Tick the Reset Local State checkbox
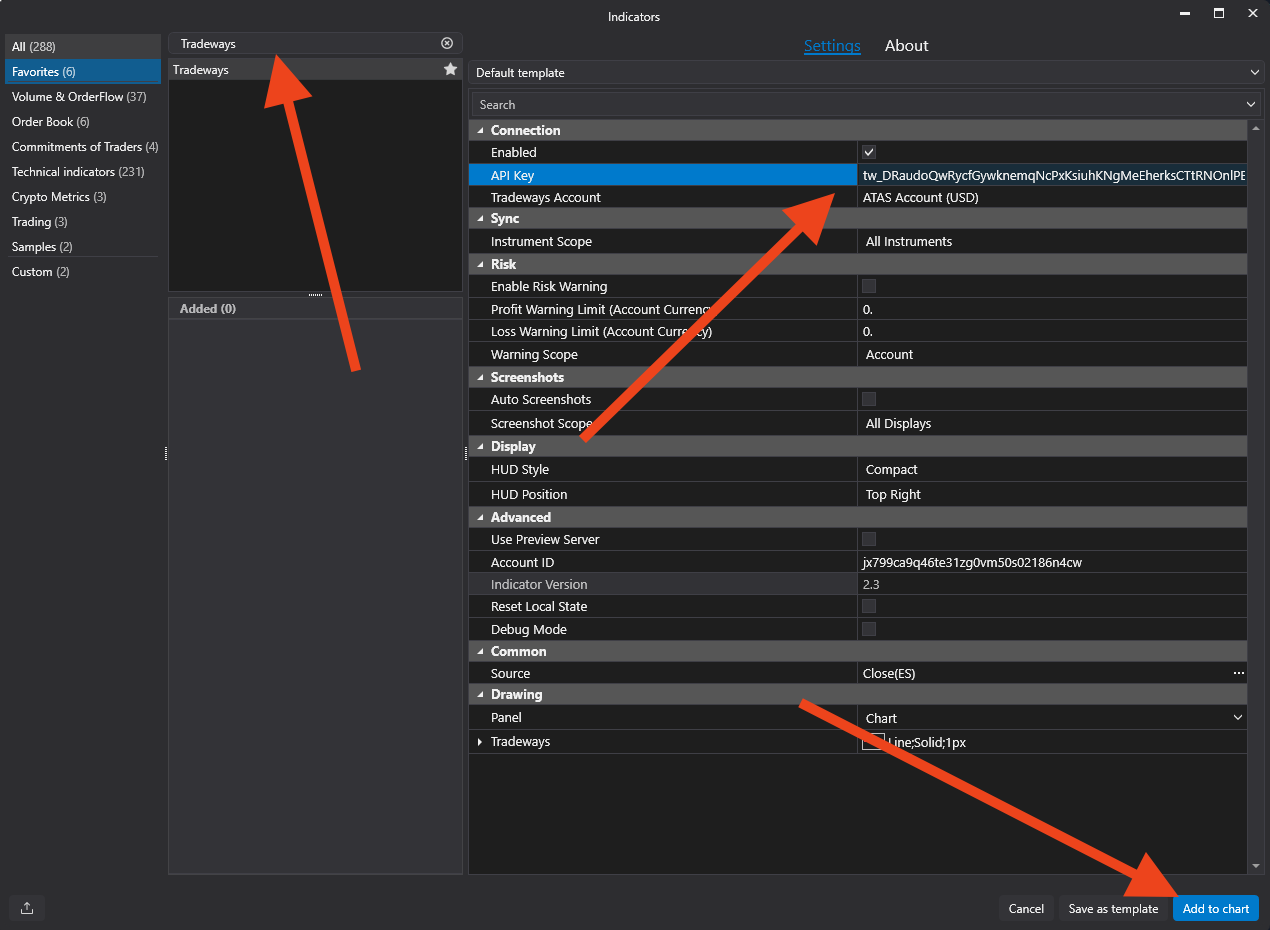This screenshot has width=1270, height=930. [869, 606]
